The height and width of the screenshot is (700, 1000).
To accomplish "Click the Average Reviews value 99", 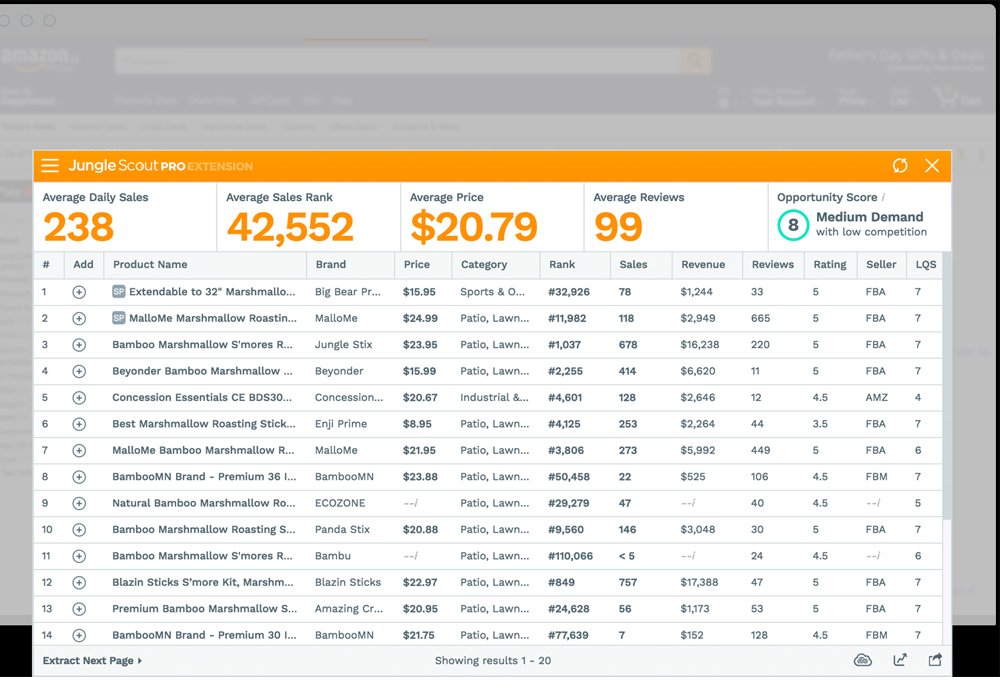I will 618,227.
